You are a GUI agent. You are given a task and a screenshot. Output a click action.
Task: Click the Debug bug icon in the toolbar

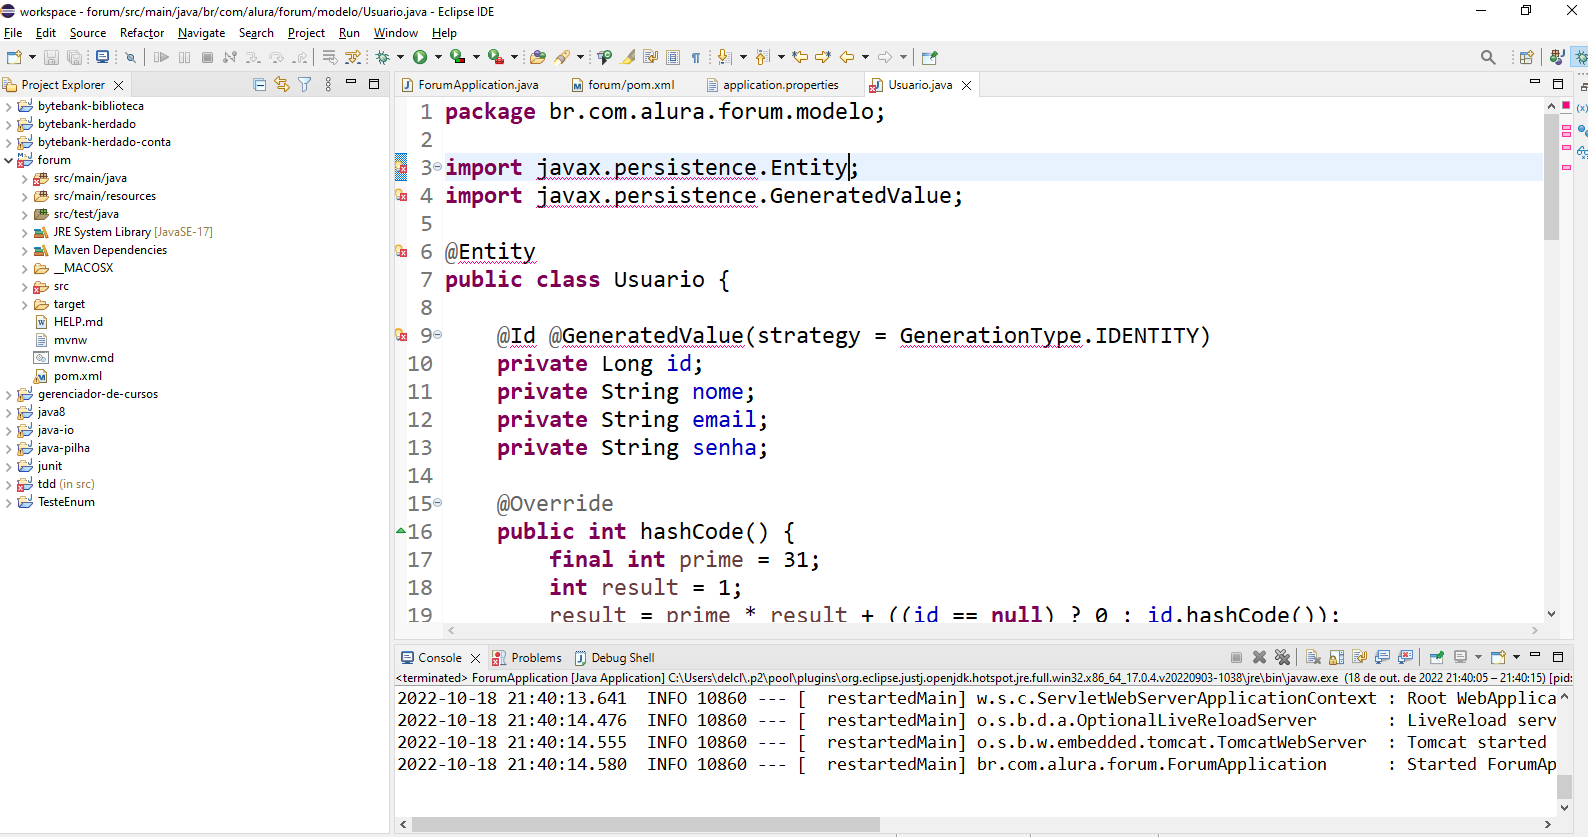(x=382, y=58)
